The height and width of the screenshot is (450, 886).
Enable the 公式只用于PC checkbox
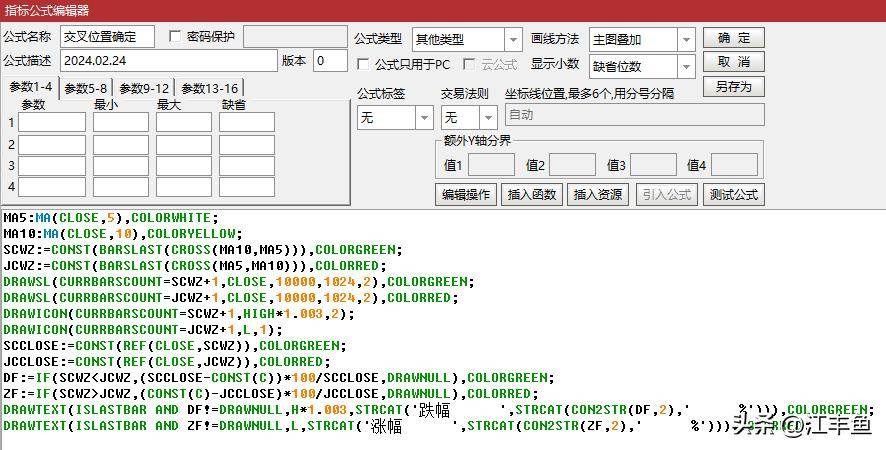point(363,64)
